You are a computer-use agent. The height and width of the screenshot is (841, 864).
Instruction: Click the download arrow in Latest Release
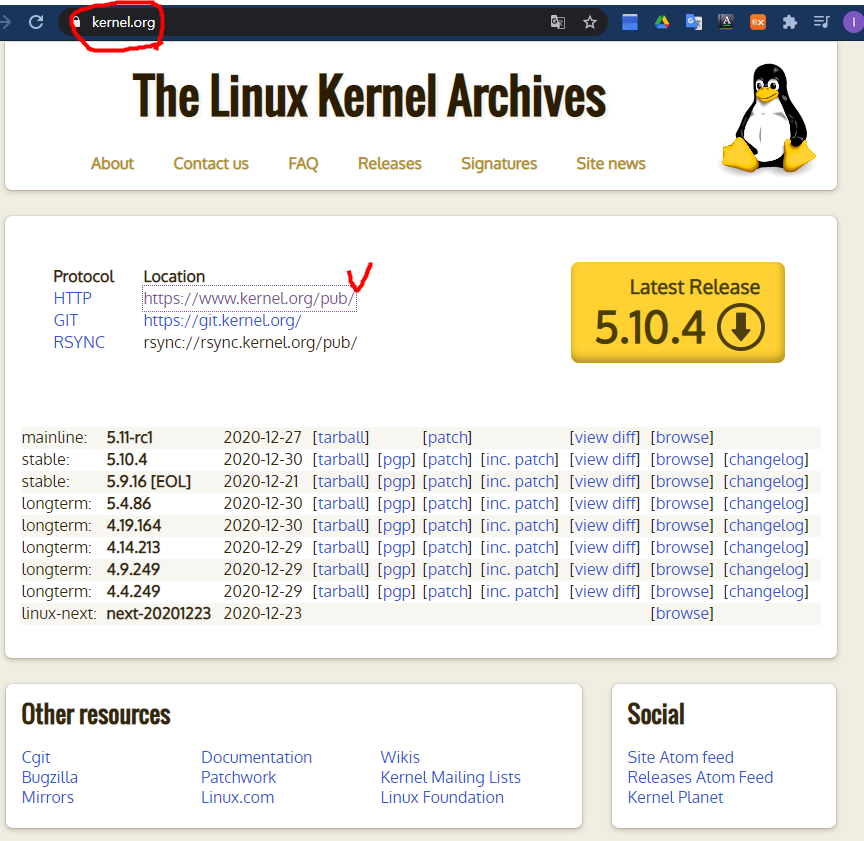pos(741,327)
